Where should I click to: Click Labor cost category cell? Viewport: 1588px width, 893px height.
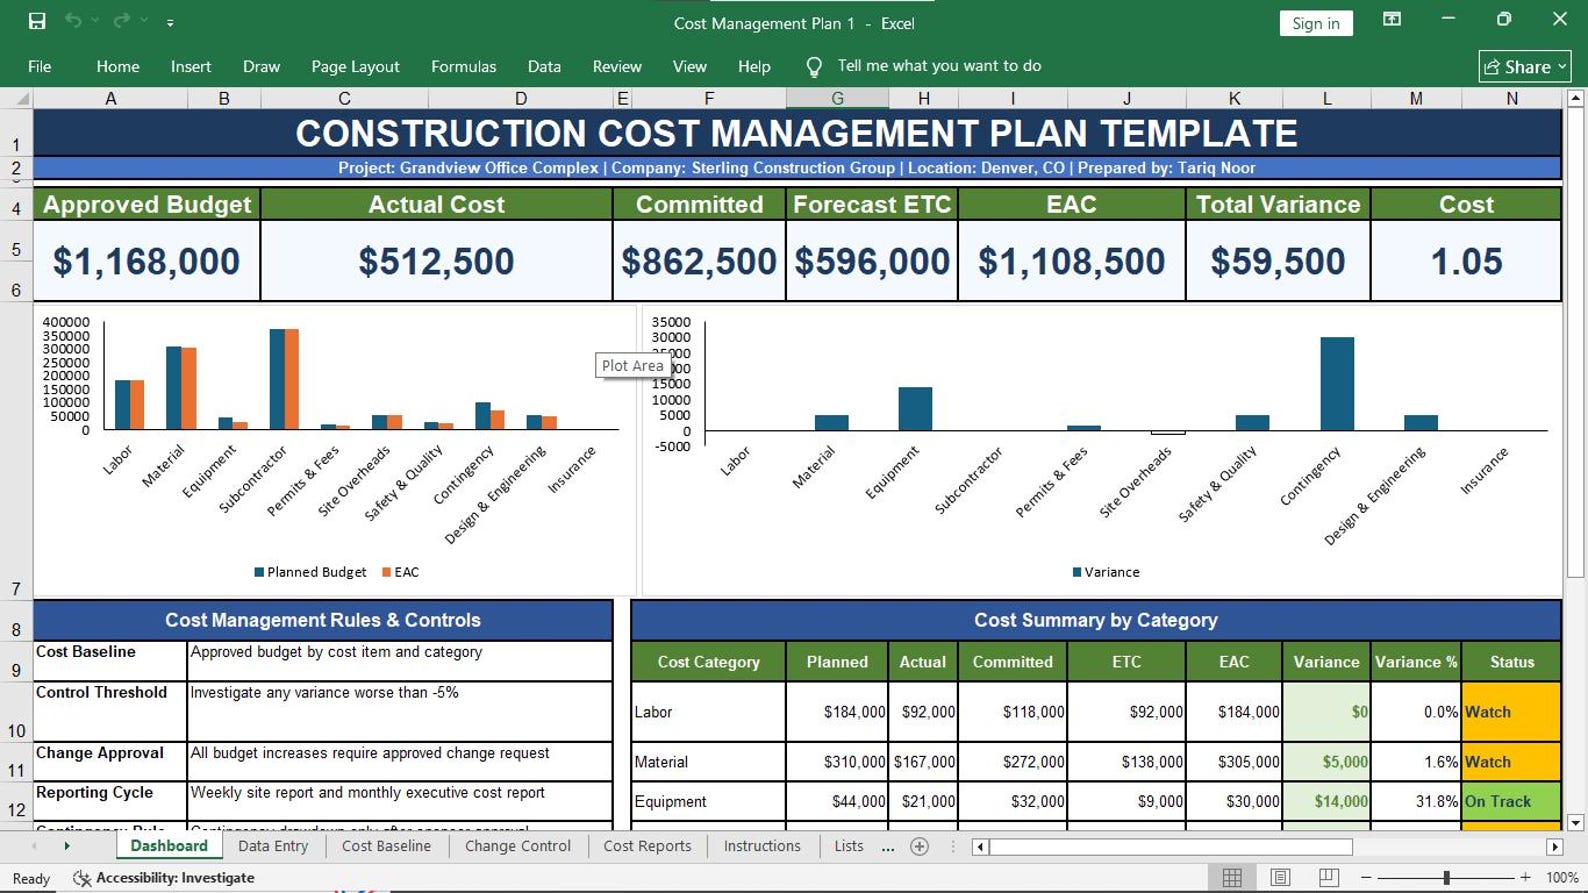pyautogui.click(x=708, y=712)
